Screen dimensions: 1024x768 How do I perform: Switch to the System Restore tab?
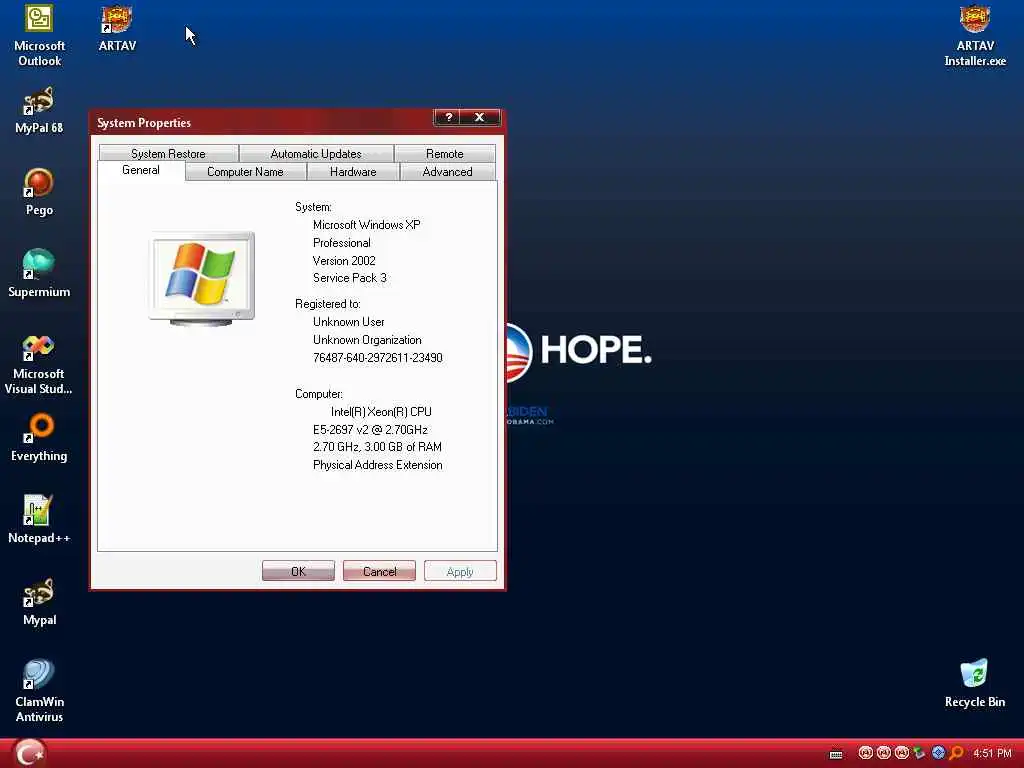[x=168, y=153]
